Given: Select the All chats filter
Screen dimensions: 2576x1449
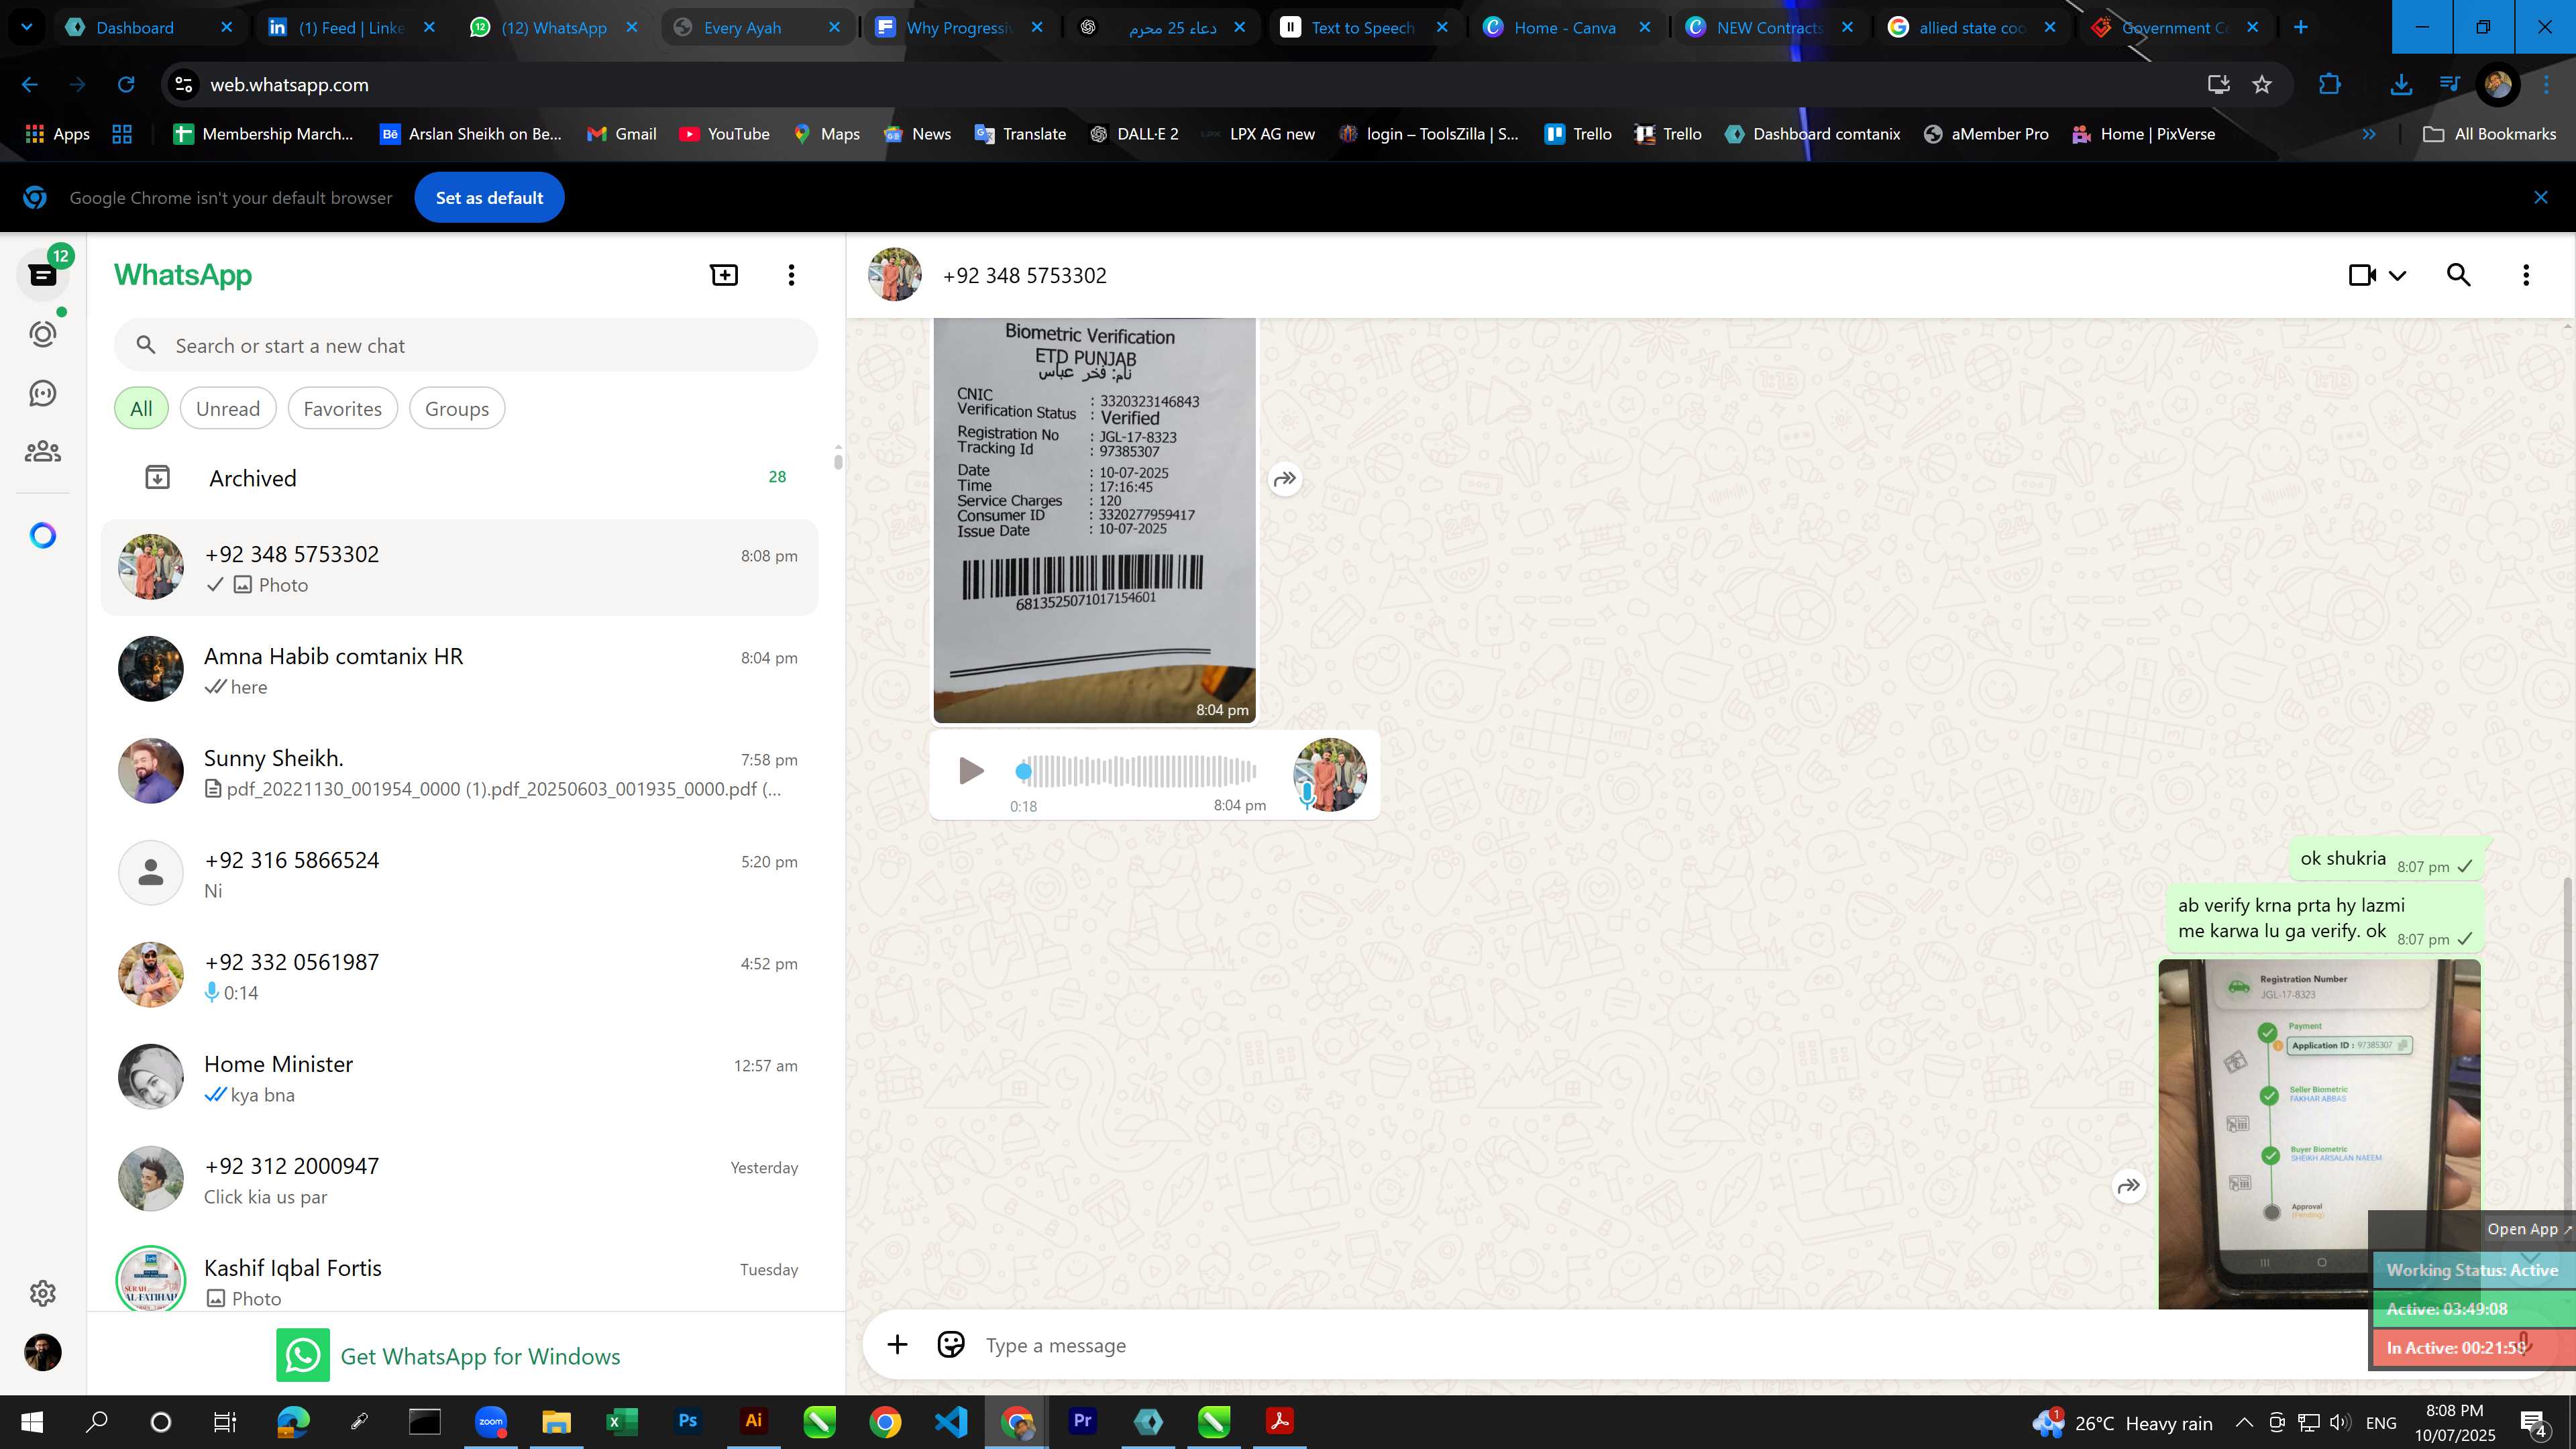Looking at the screenshot, I should click(x=141, y=409).
